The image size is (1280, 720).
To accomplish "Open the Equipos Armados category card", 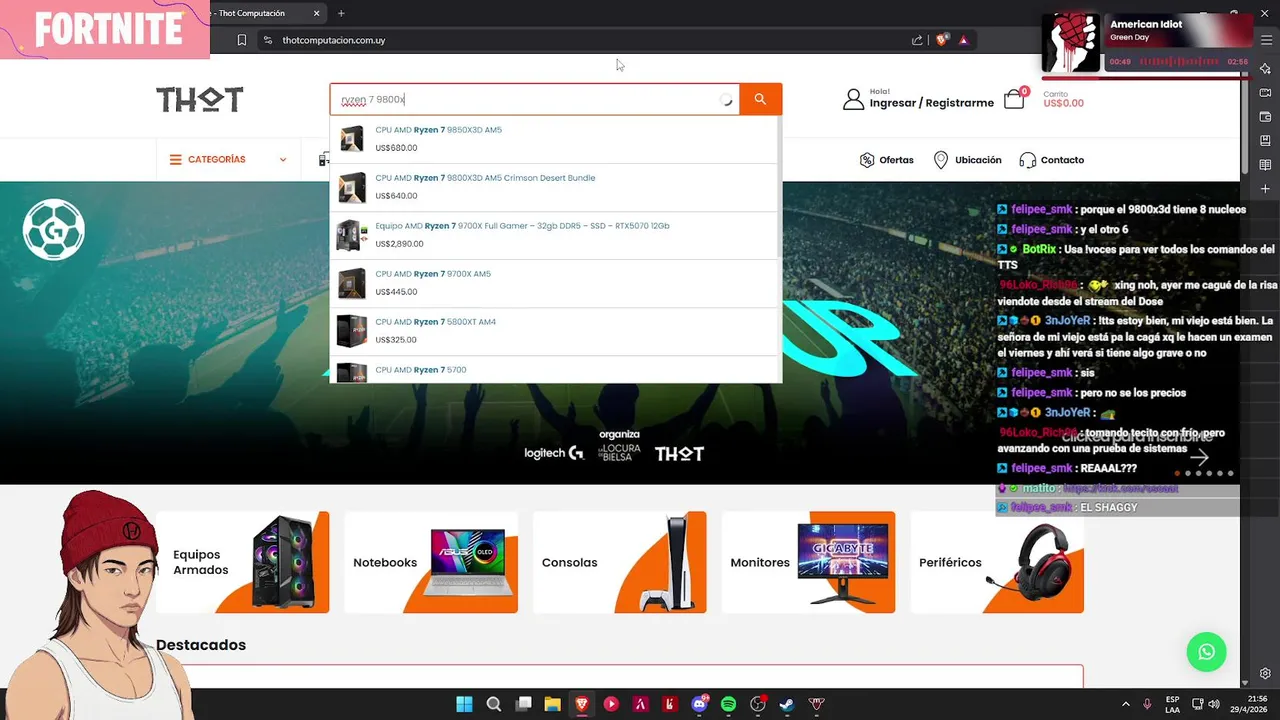I will [x=243, y=562].
